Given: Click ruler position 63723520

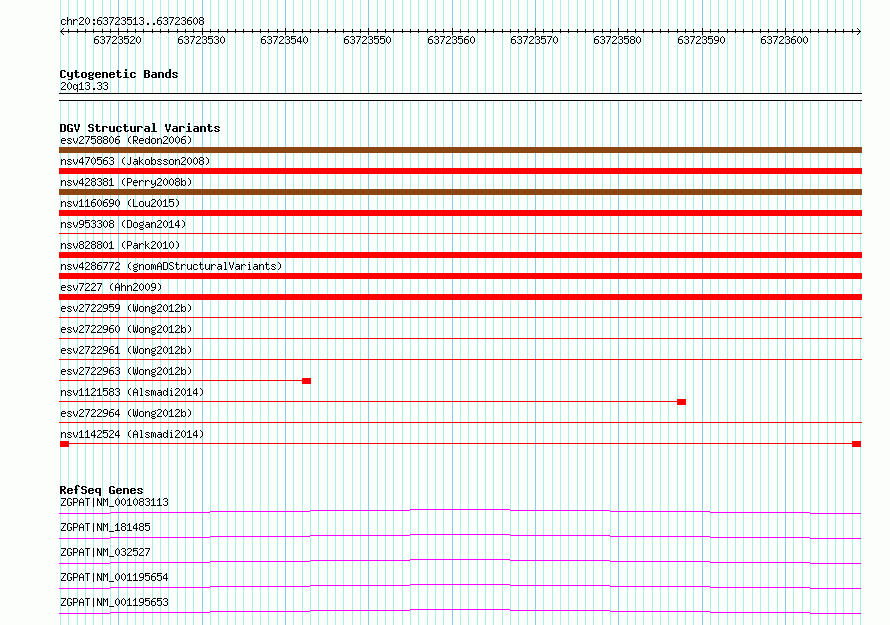Looking at the screenshot, I should pyautogui.click(x=117, y=40).
